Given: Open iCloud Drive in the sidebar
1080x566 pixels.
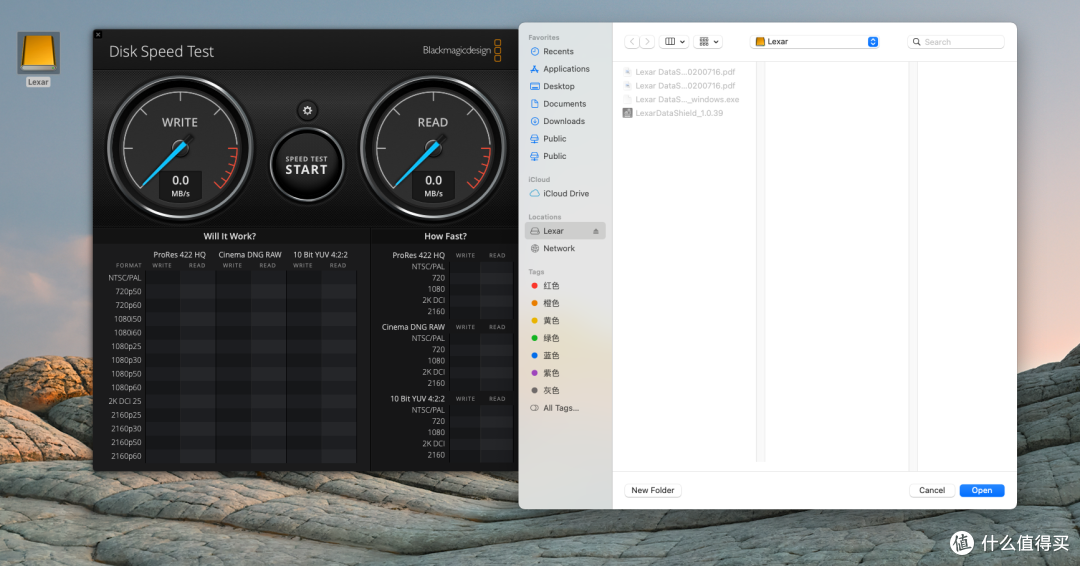Looking at the screenshot, I should (x=565, y=193).
